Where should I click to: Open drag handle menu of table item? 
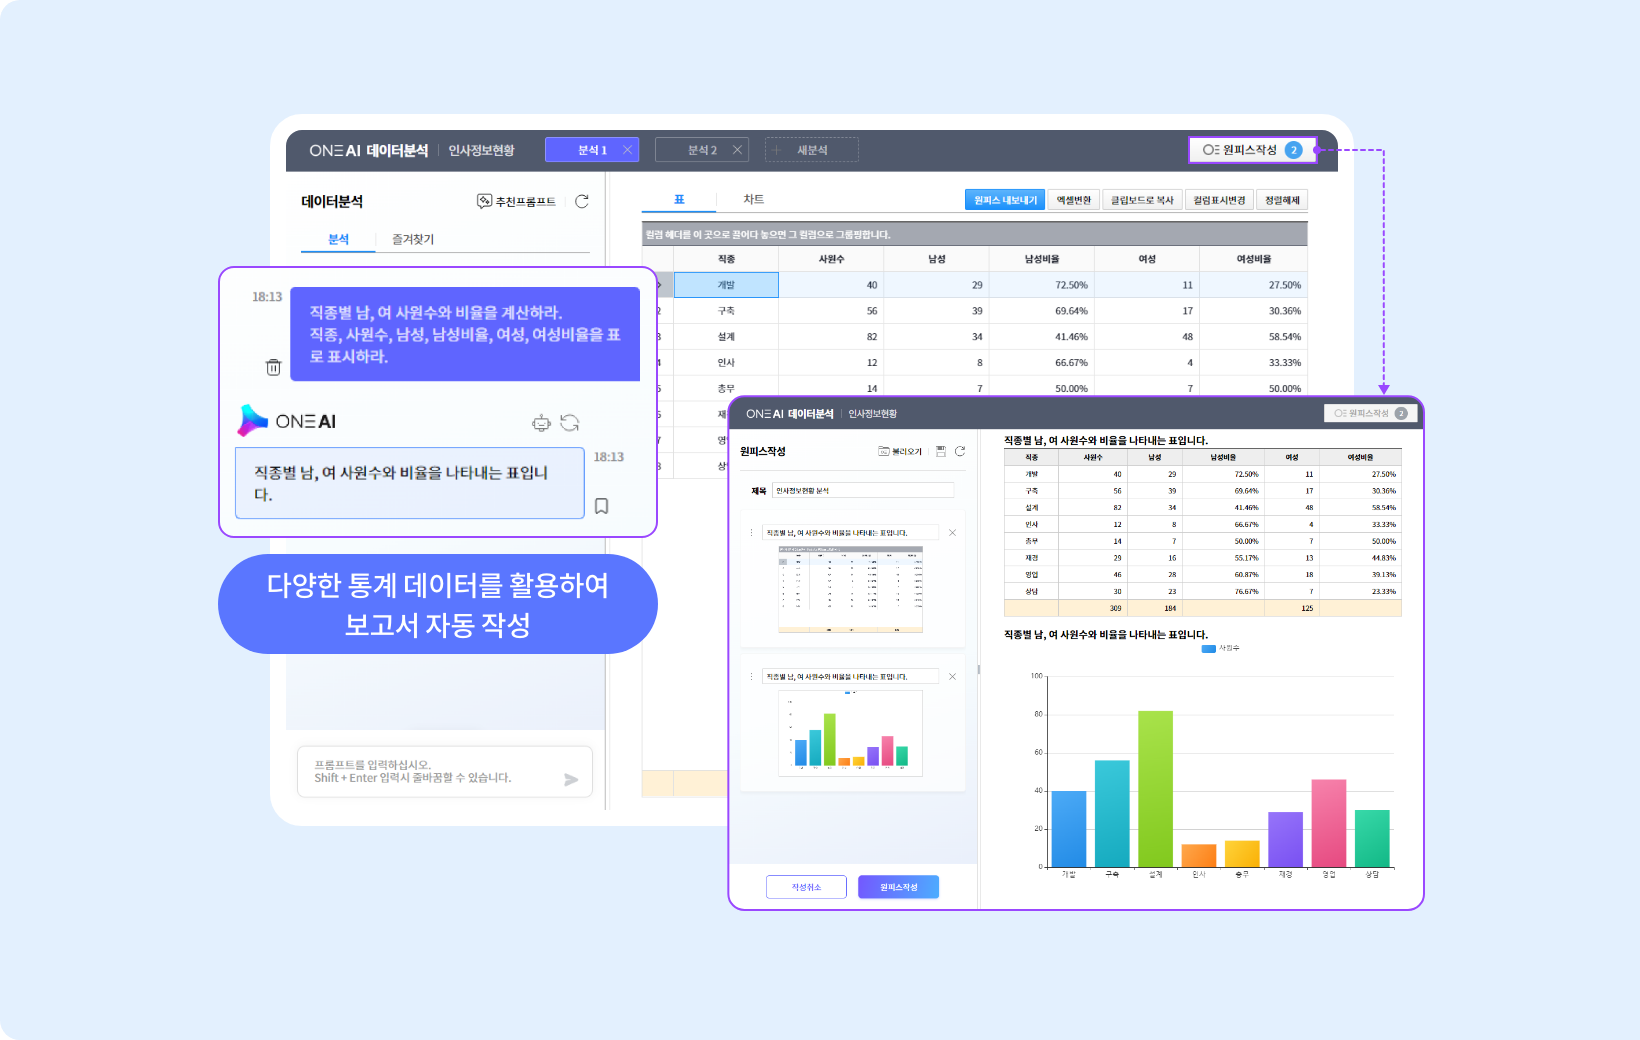click(x=752, y=533)
